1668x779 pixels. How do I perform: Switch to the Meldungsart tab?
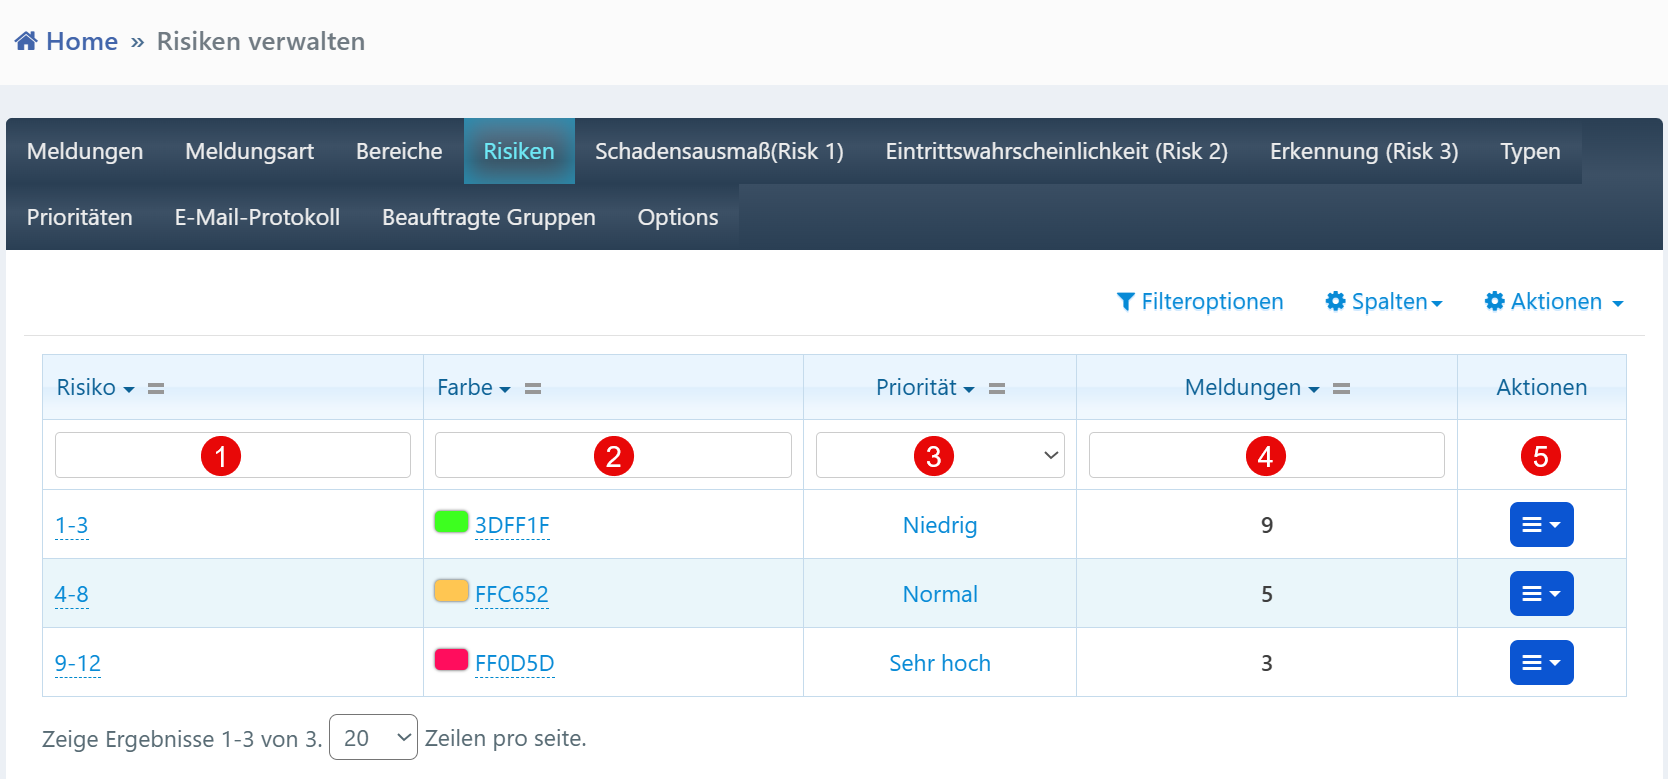click(249, 151)
